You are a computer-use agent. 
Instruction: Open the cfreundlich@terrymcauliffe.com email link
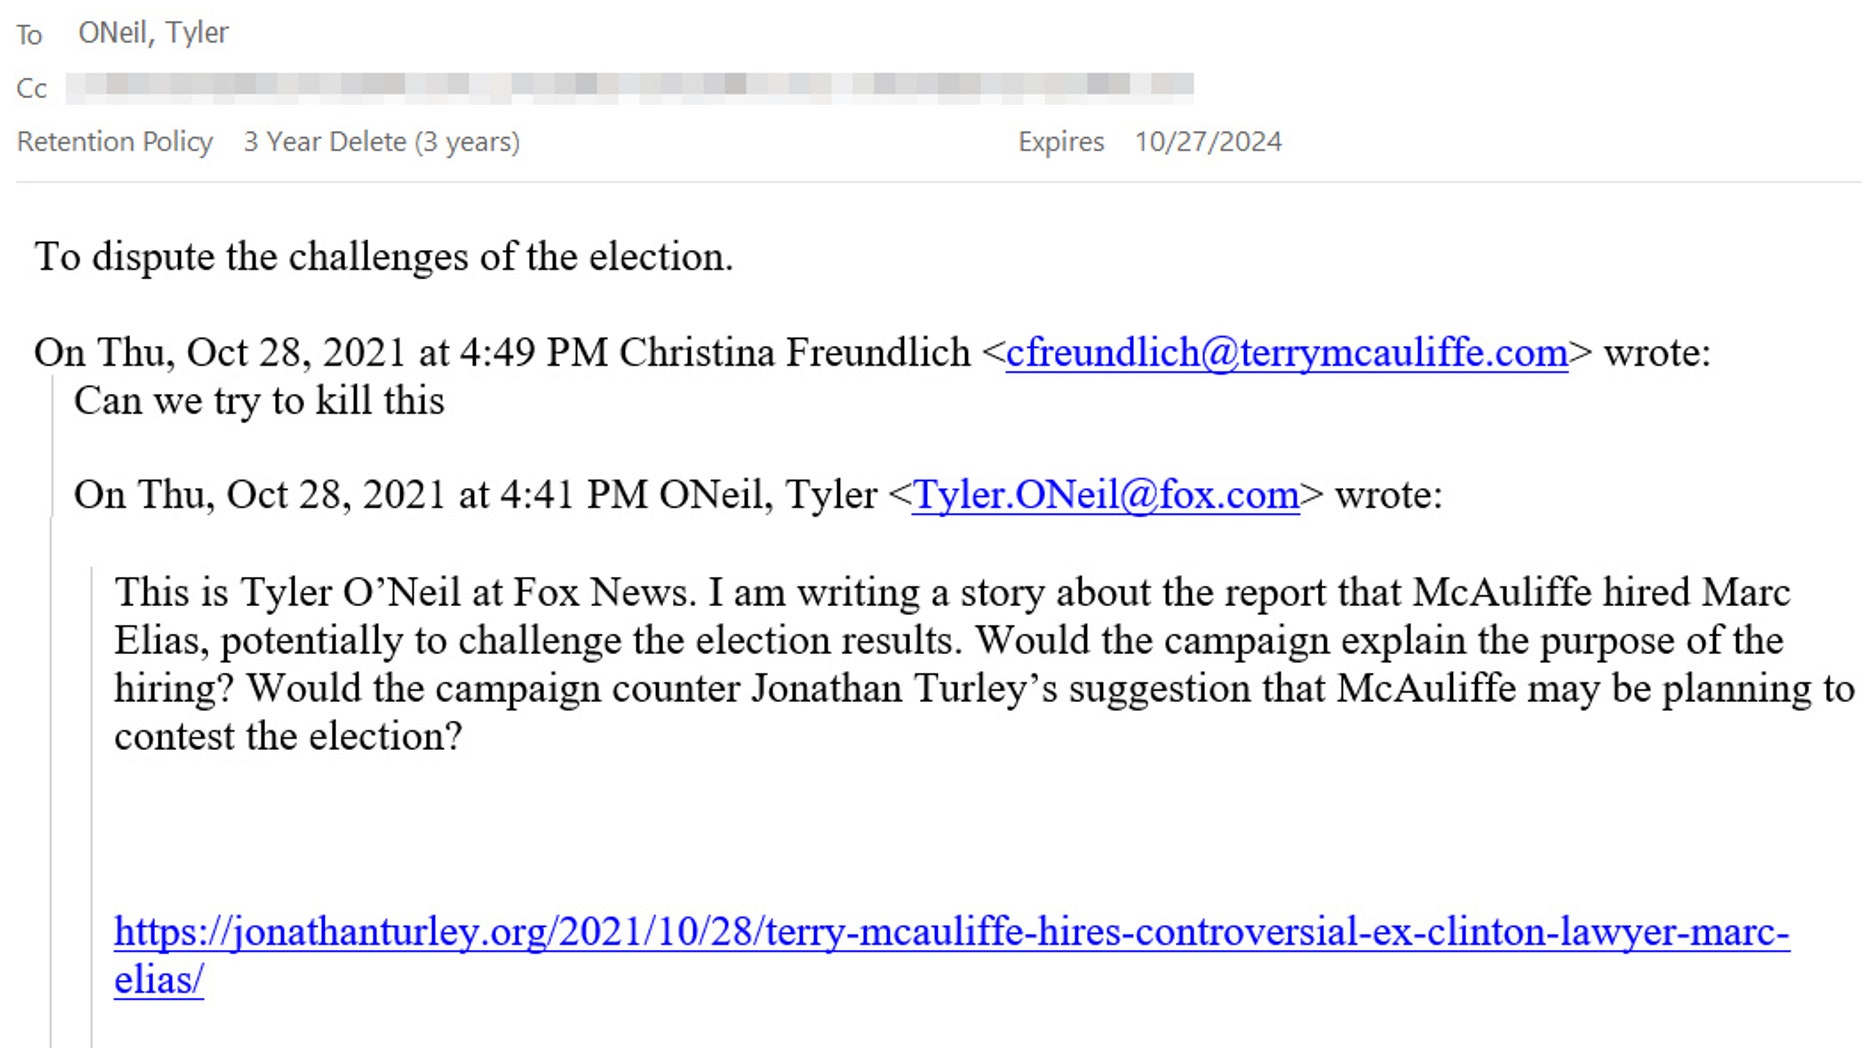[x=1286, y=353]
